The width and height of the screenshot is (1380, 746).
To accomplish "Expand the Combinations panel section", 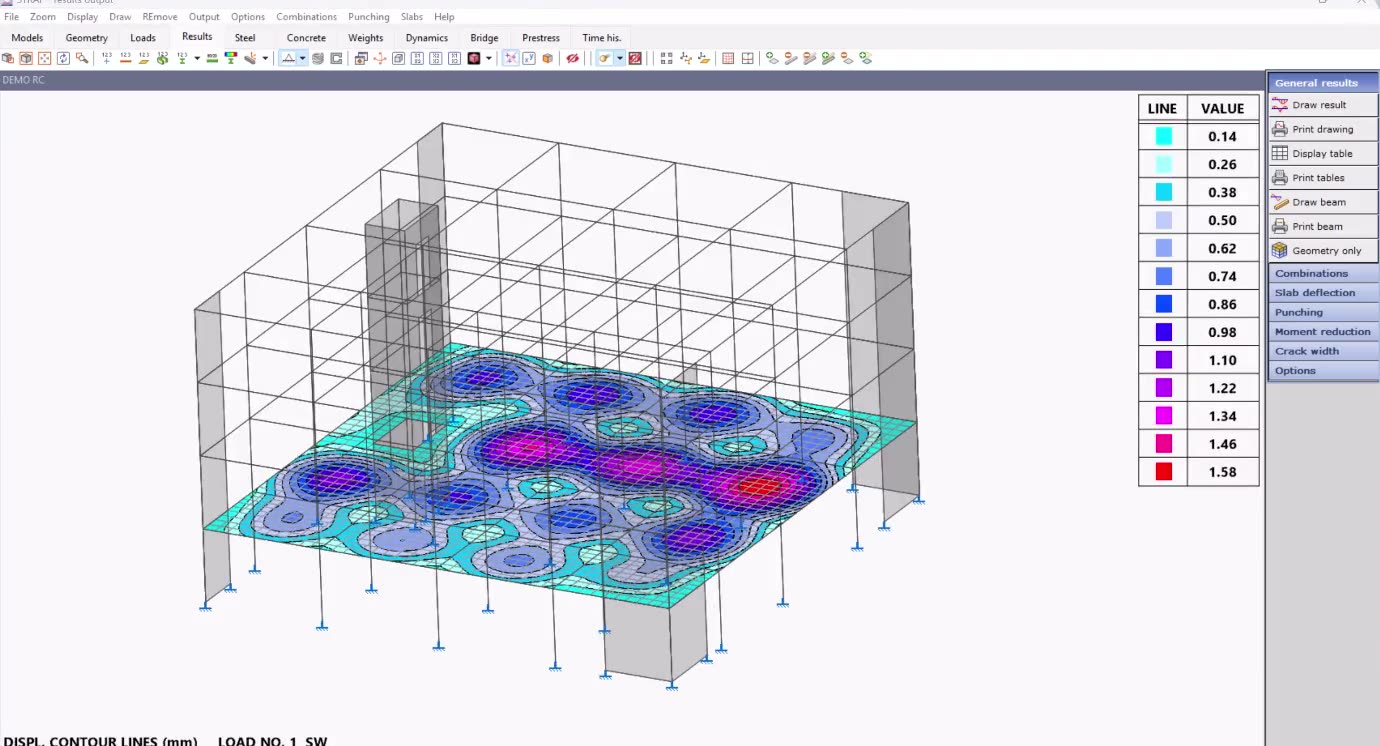I will pos(1323,273).
